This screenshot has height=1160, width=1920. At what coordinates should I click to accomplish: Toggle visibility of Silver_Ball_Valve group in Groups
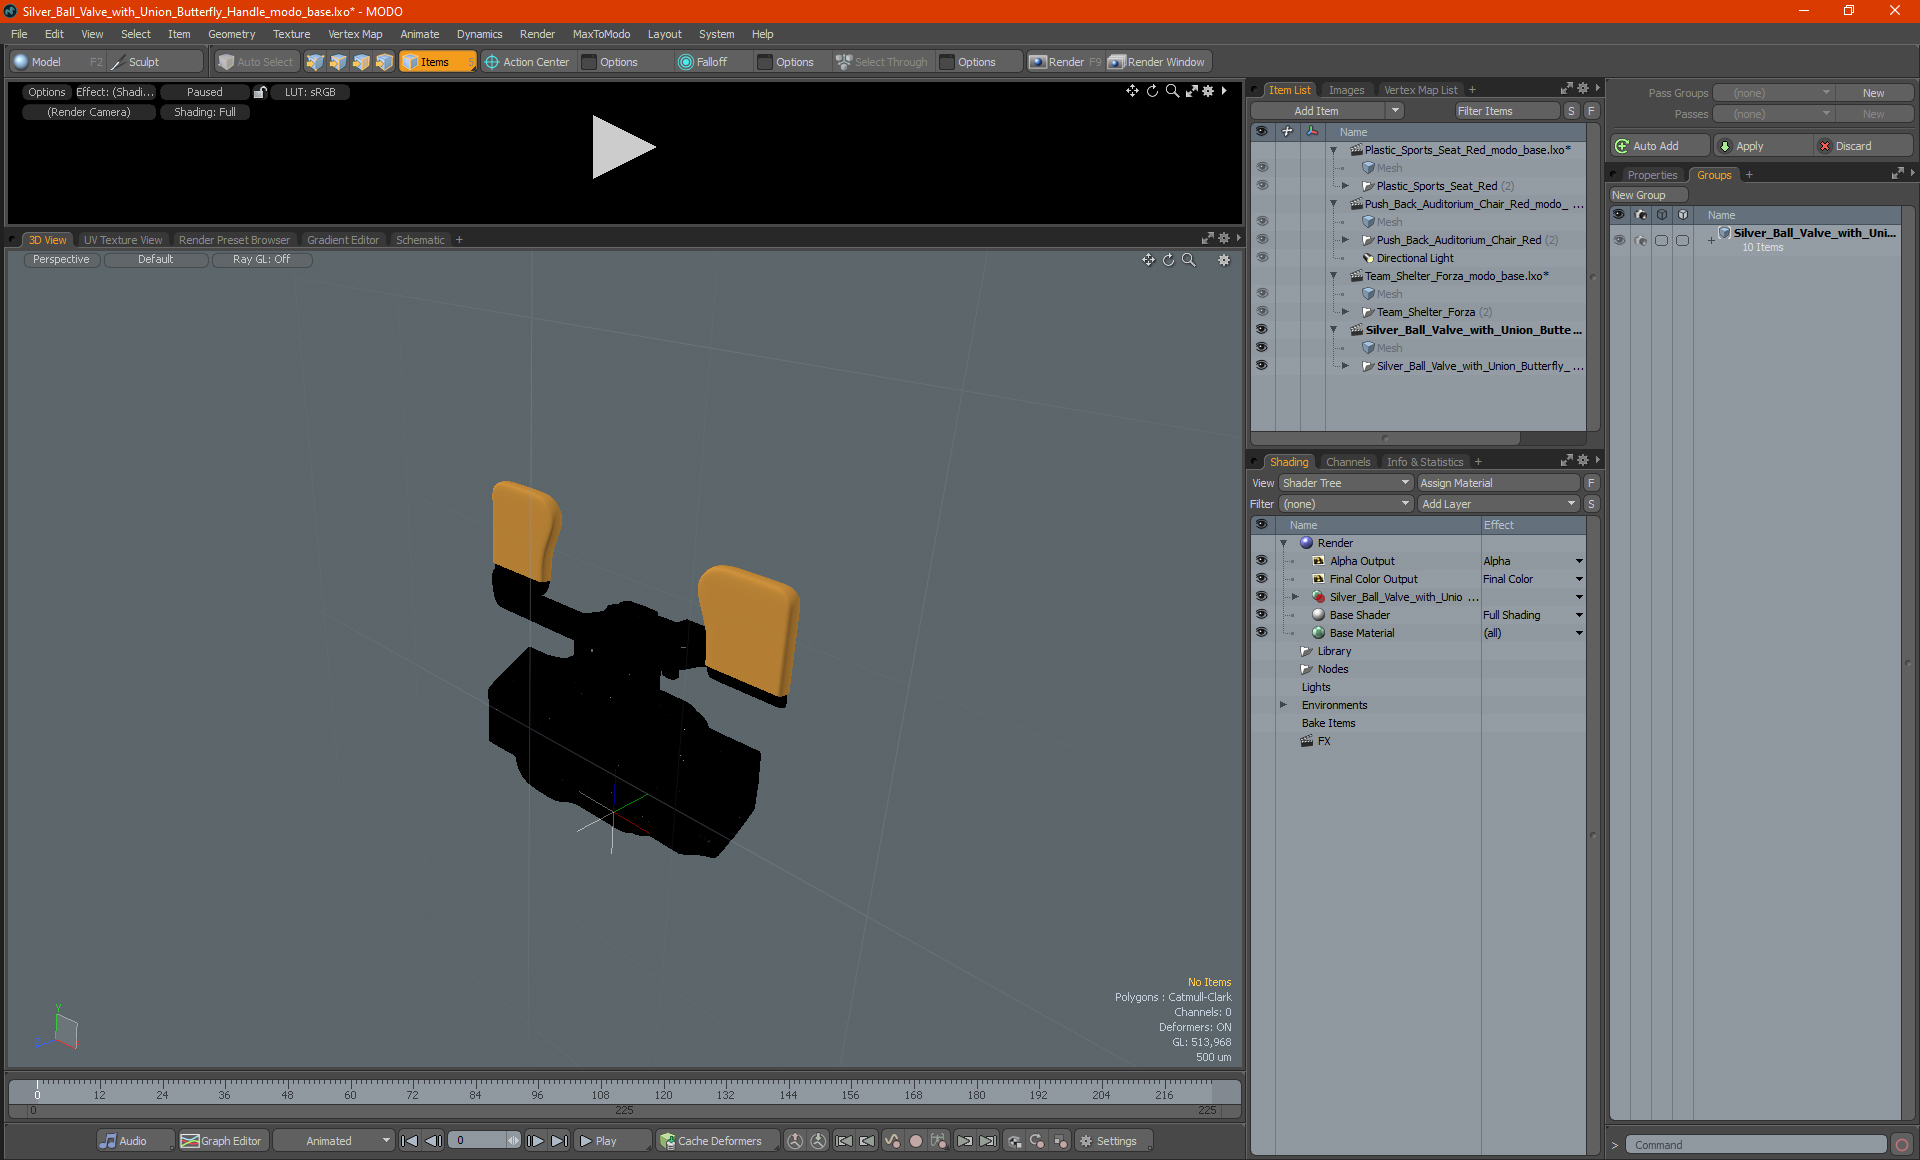click(1619, 240)
